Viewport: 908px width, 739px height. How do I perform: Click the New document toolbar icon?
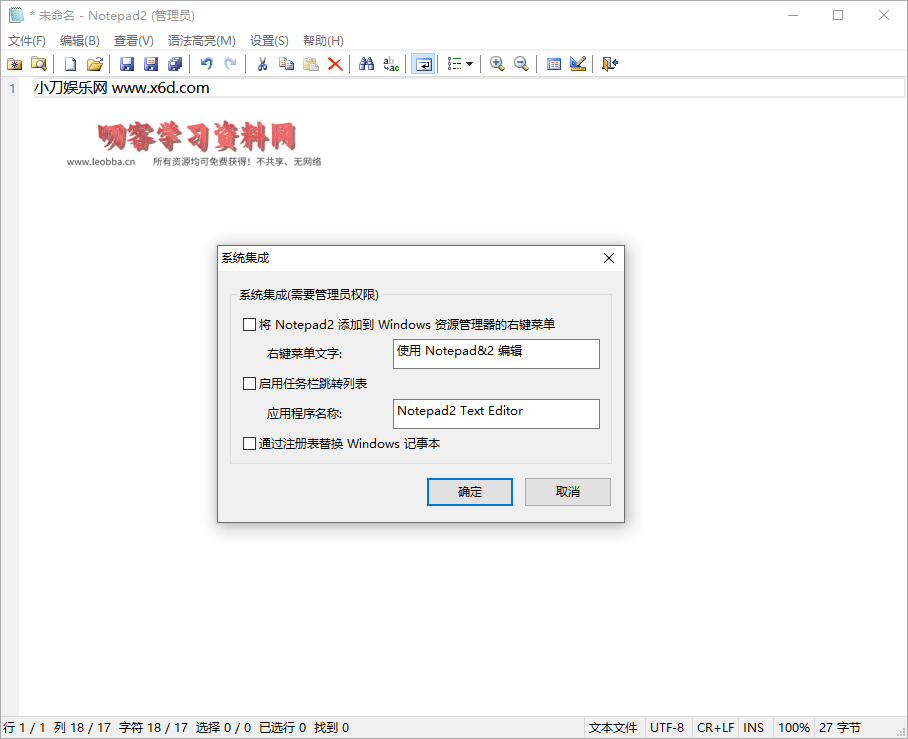coord(71,64)
